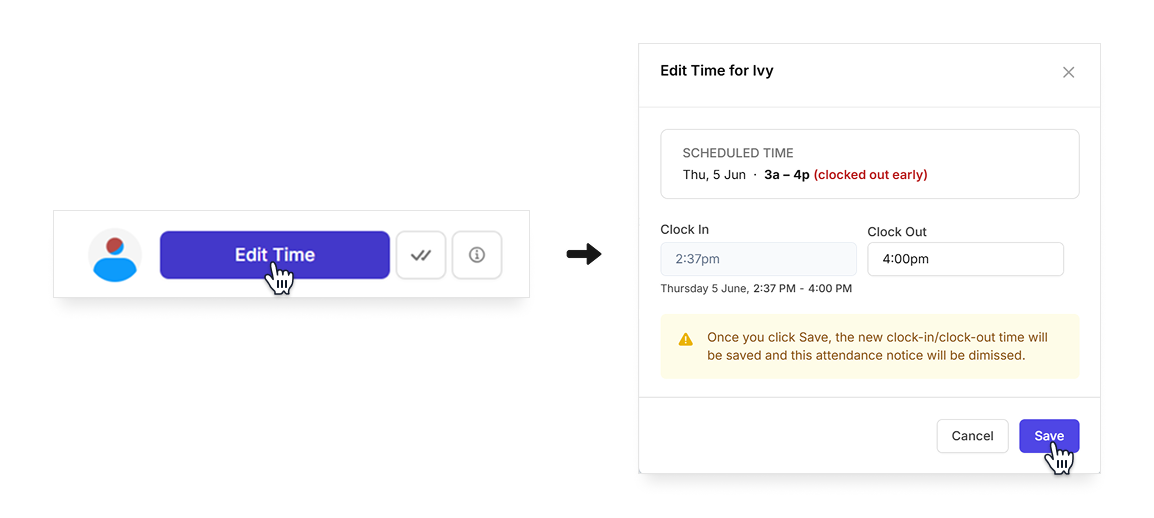Click the bold '3a – 4p' shift time
1154x518 pixels.
787,175
